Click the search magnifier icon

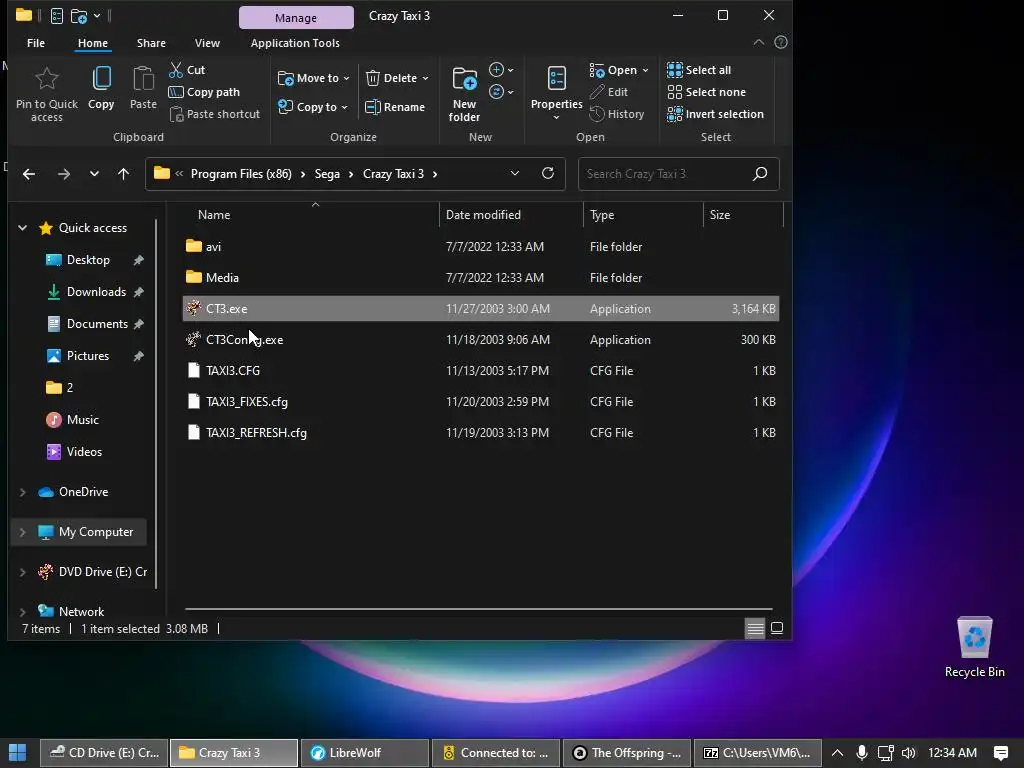pos(760,174)
